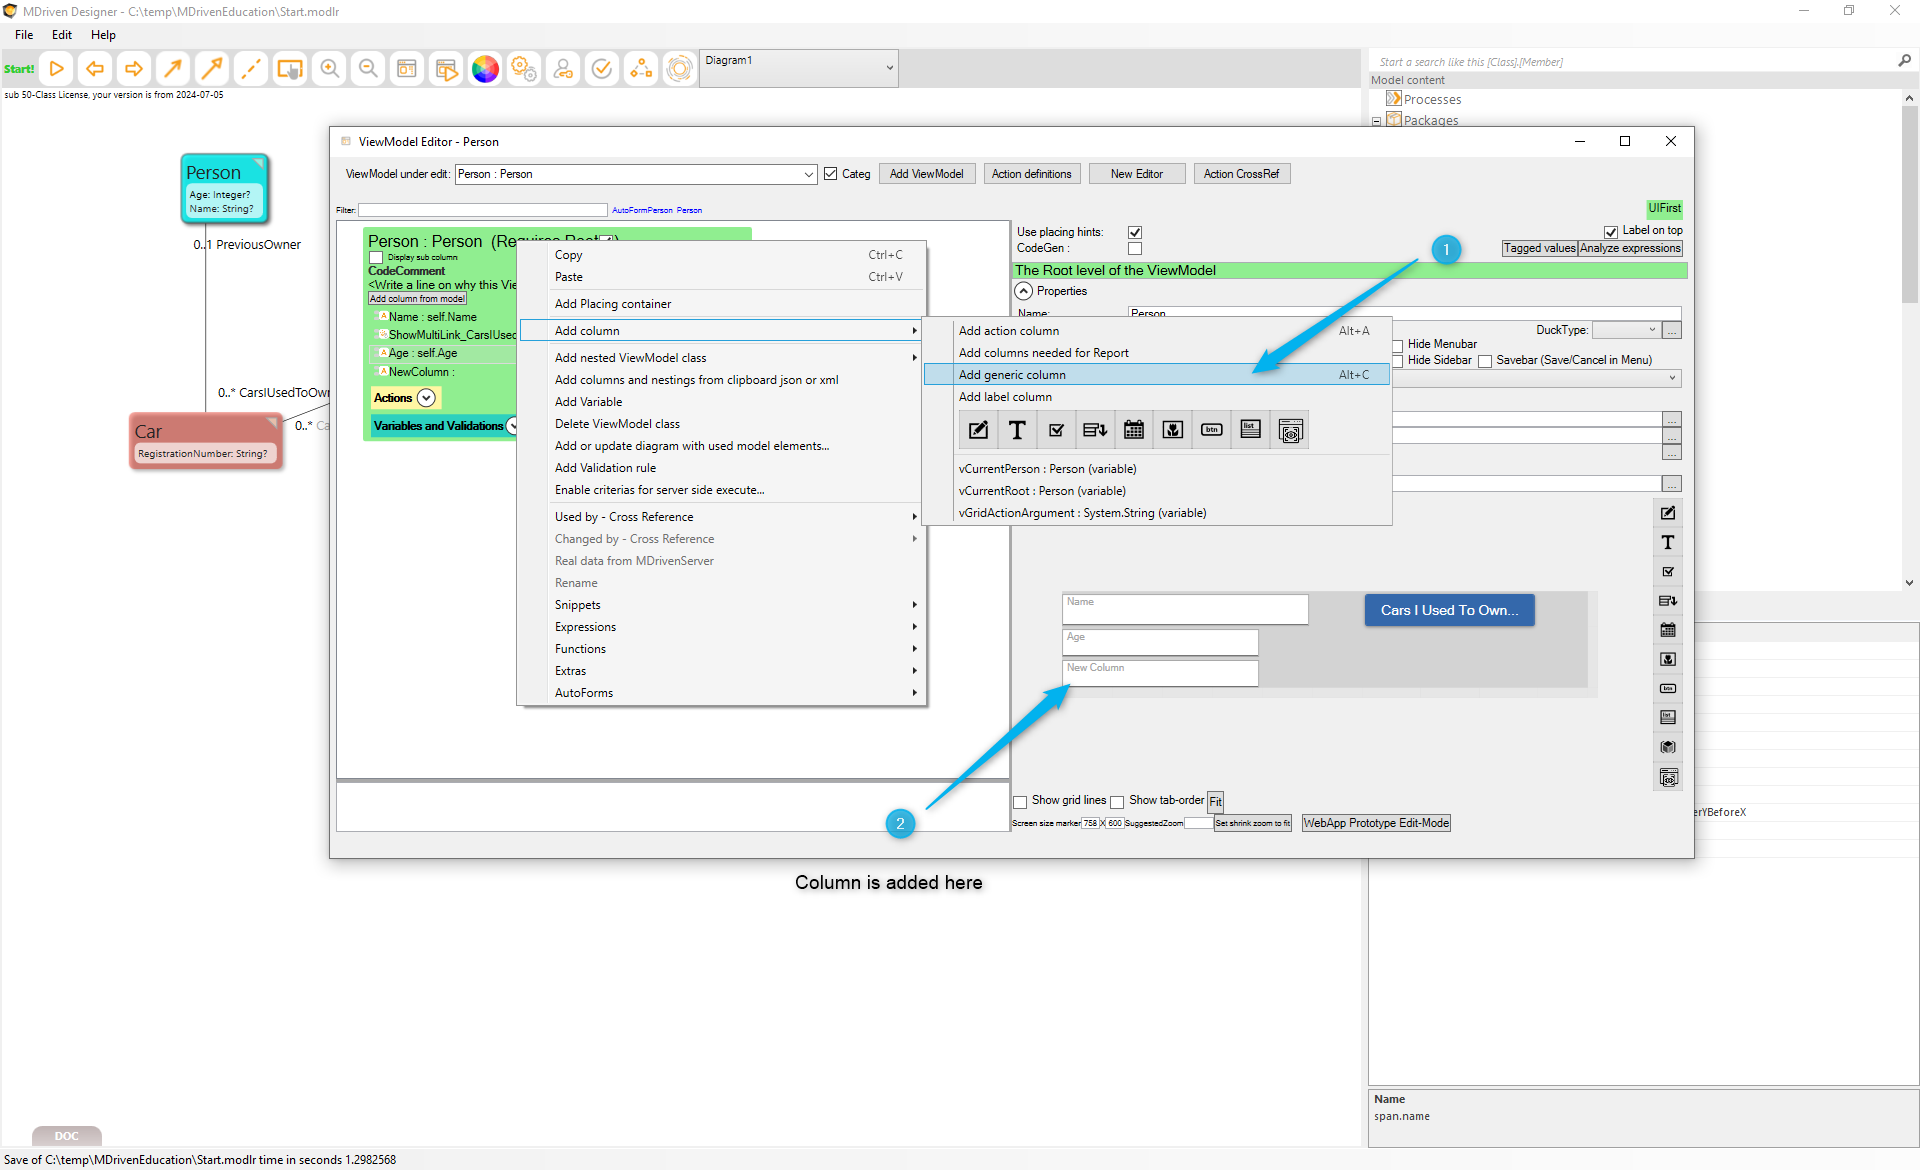
Task: Click the zoom out magnifier icon
Action: tap(368, 69)
